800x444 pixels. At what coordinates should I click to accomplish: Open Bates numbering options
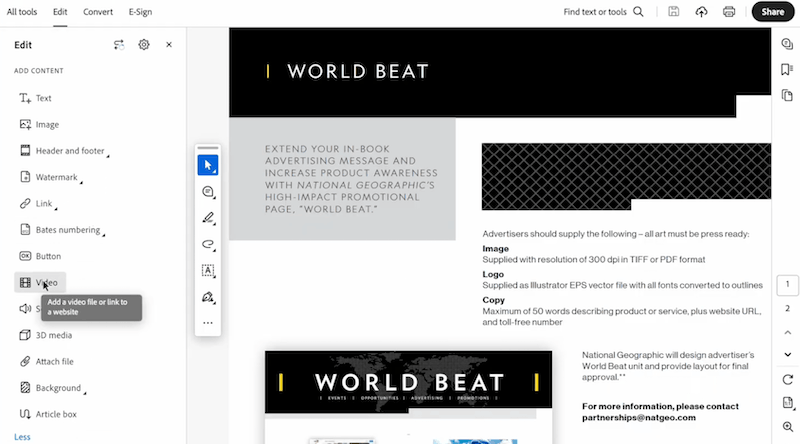(x=62, y=230)
